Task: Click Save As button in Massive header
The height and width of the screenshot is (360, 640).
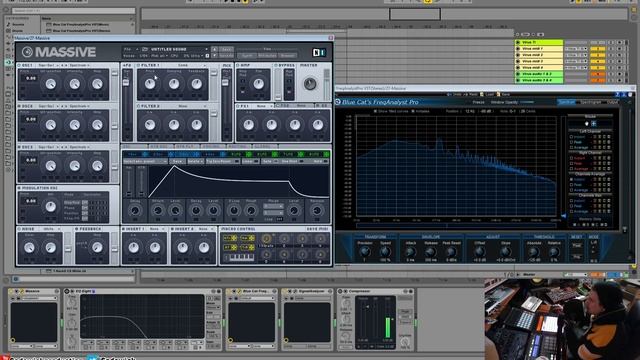Action: click(227, 56)
